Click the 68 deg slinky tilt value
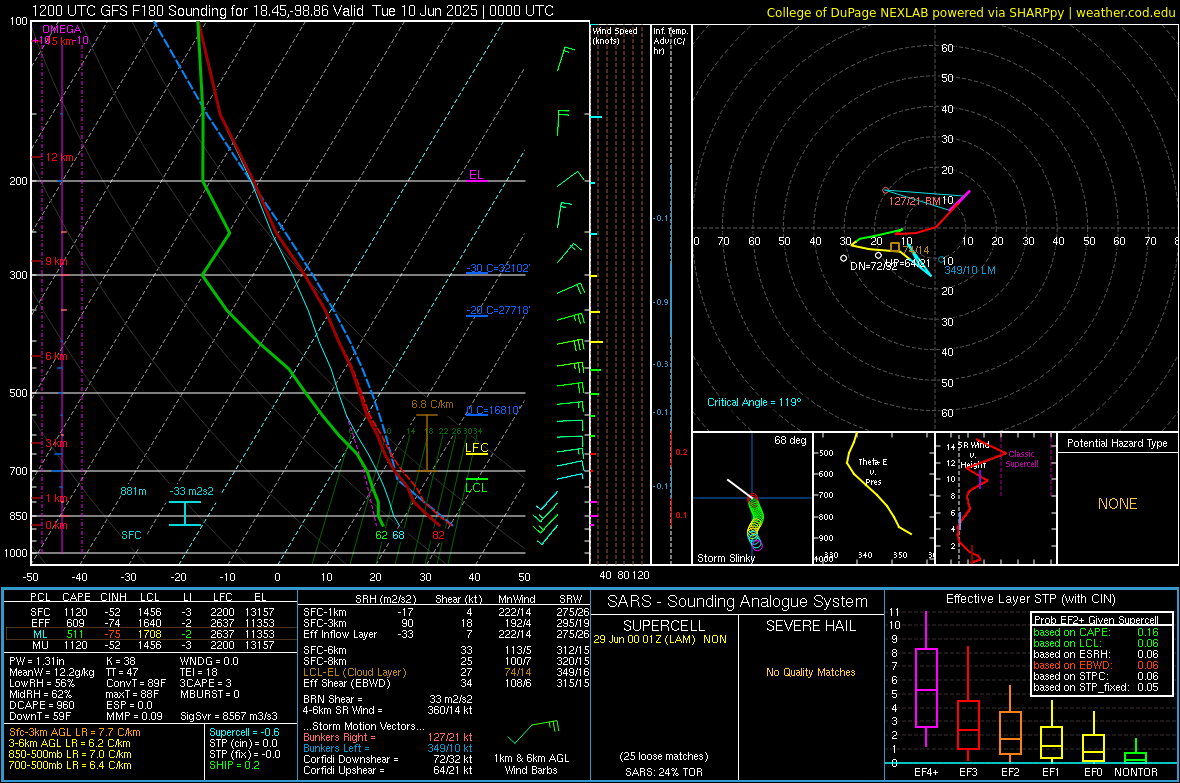 point(790,440)
